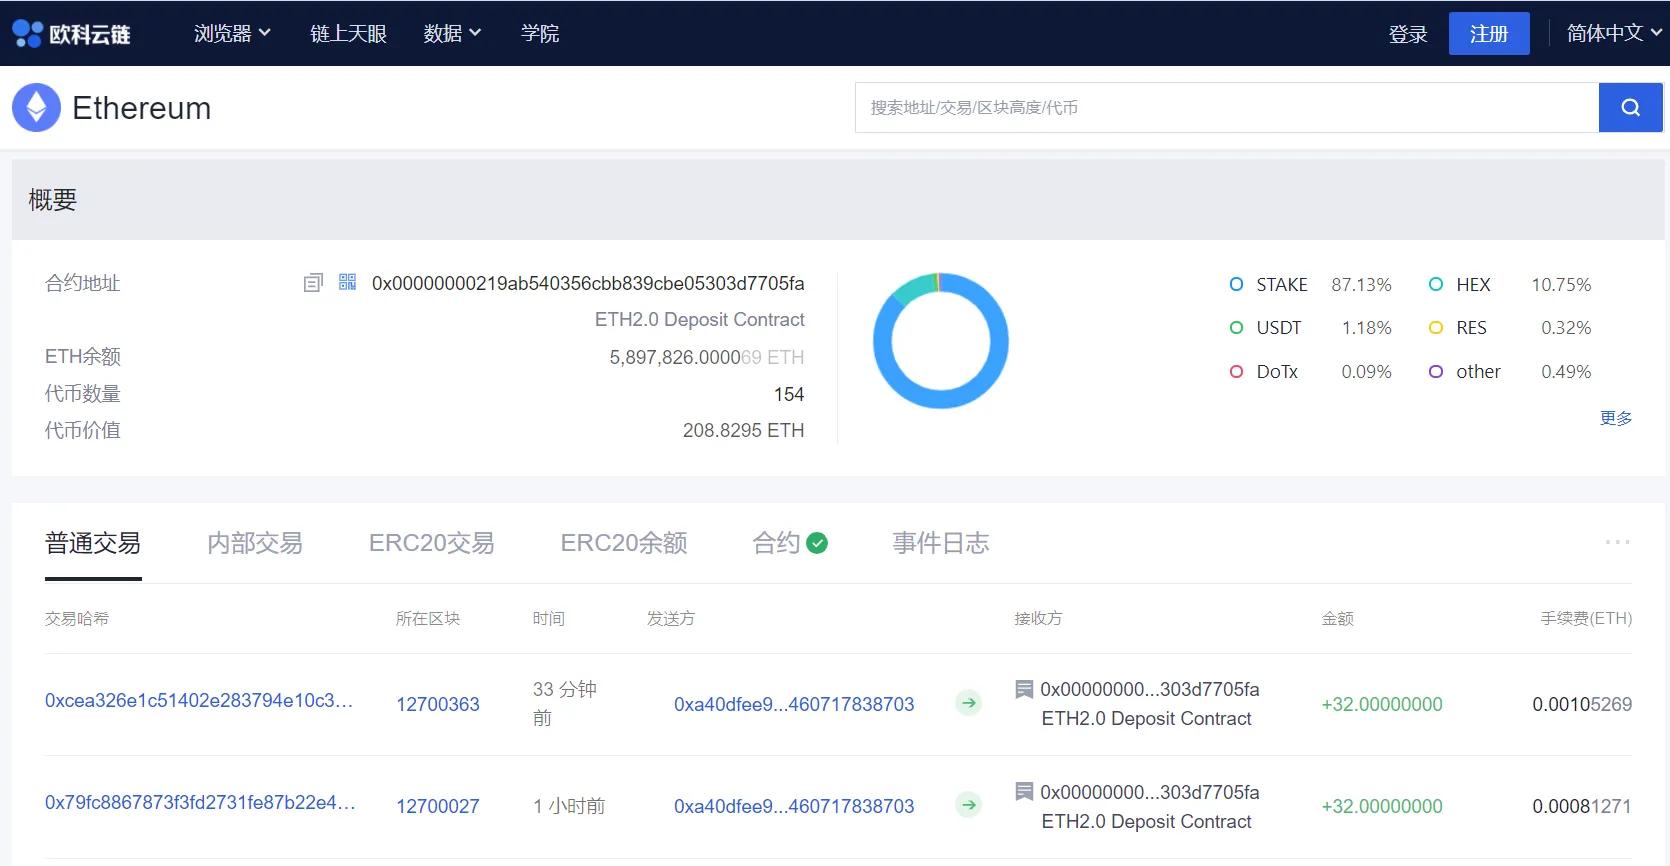Screen dimensions: 1670x866
Task: Click the 33 分钟前 timestamp
Action: pyautogui.click(x=565, y=703)
